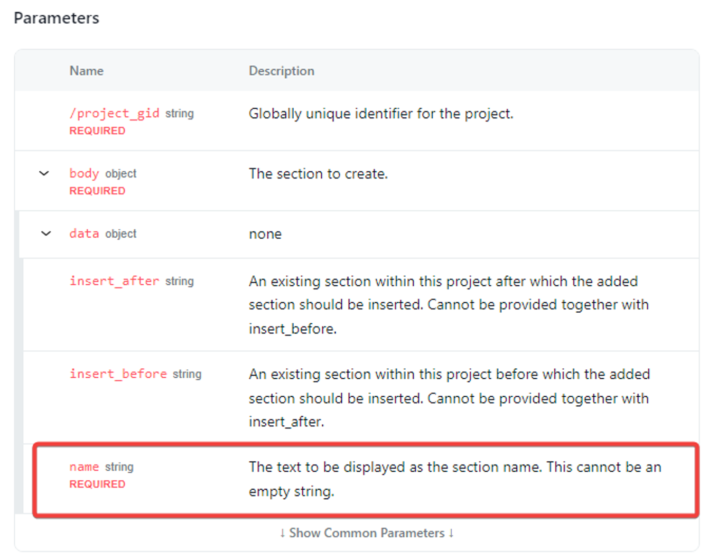The image size is (708, 560).
Task: Collapse the data object chevron
Action: tap(44, 234)
